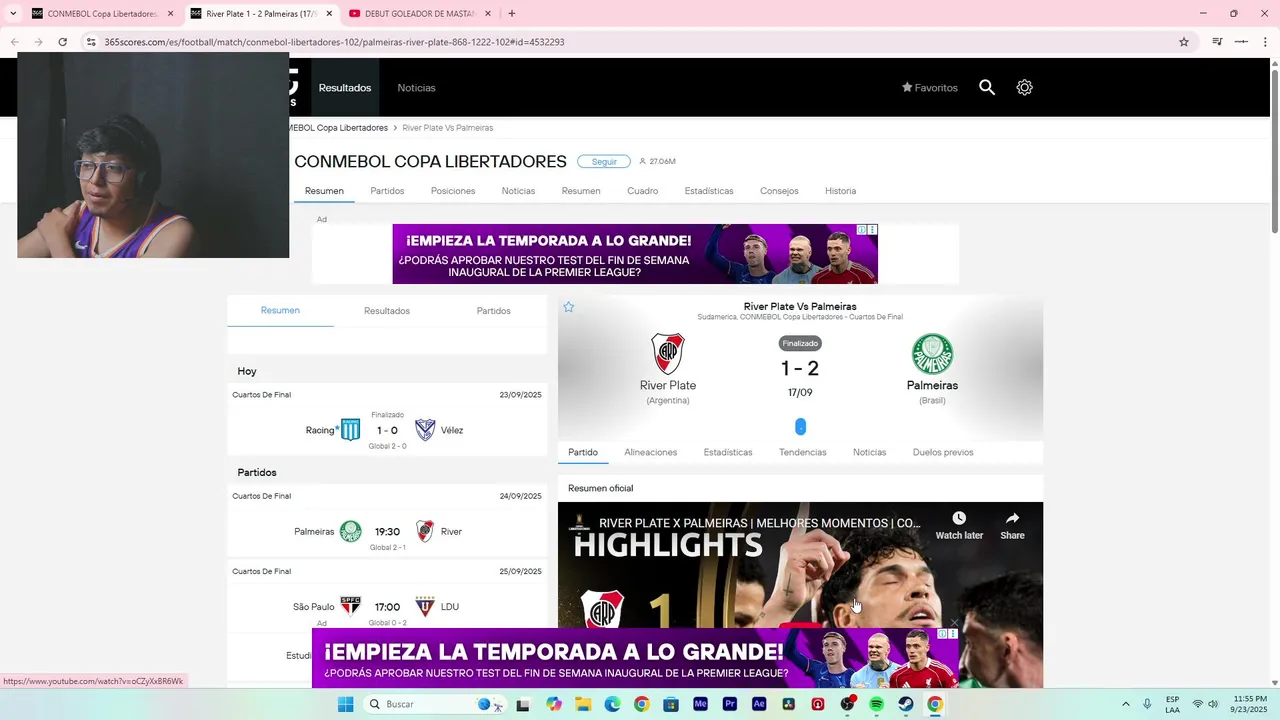Open settings gear in site header
Image resolution: width=1280 pixels, height=720 pixels.
pos(1024,87)
